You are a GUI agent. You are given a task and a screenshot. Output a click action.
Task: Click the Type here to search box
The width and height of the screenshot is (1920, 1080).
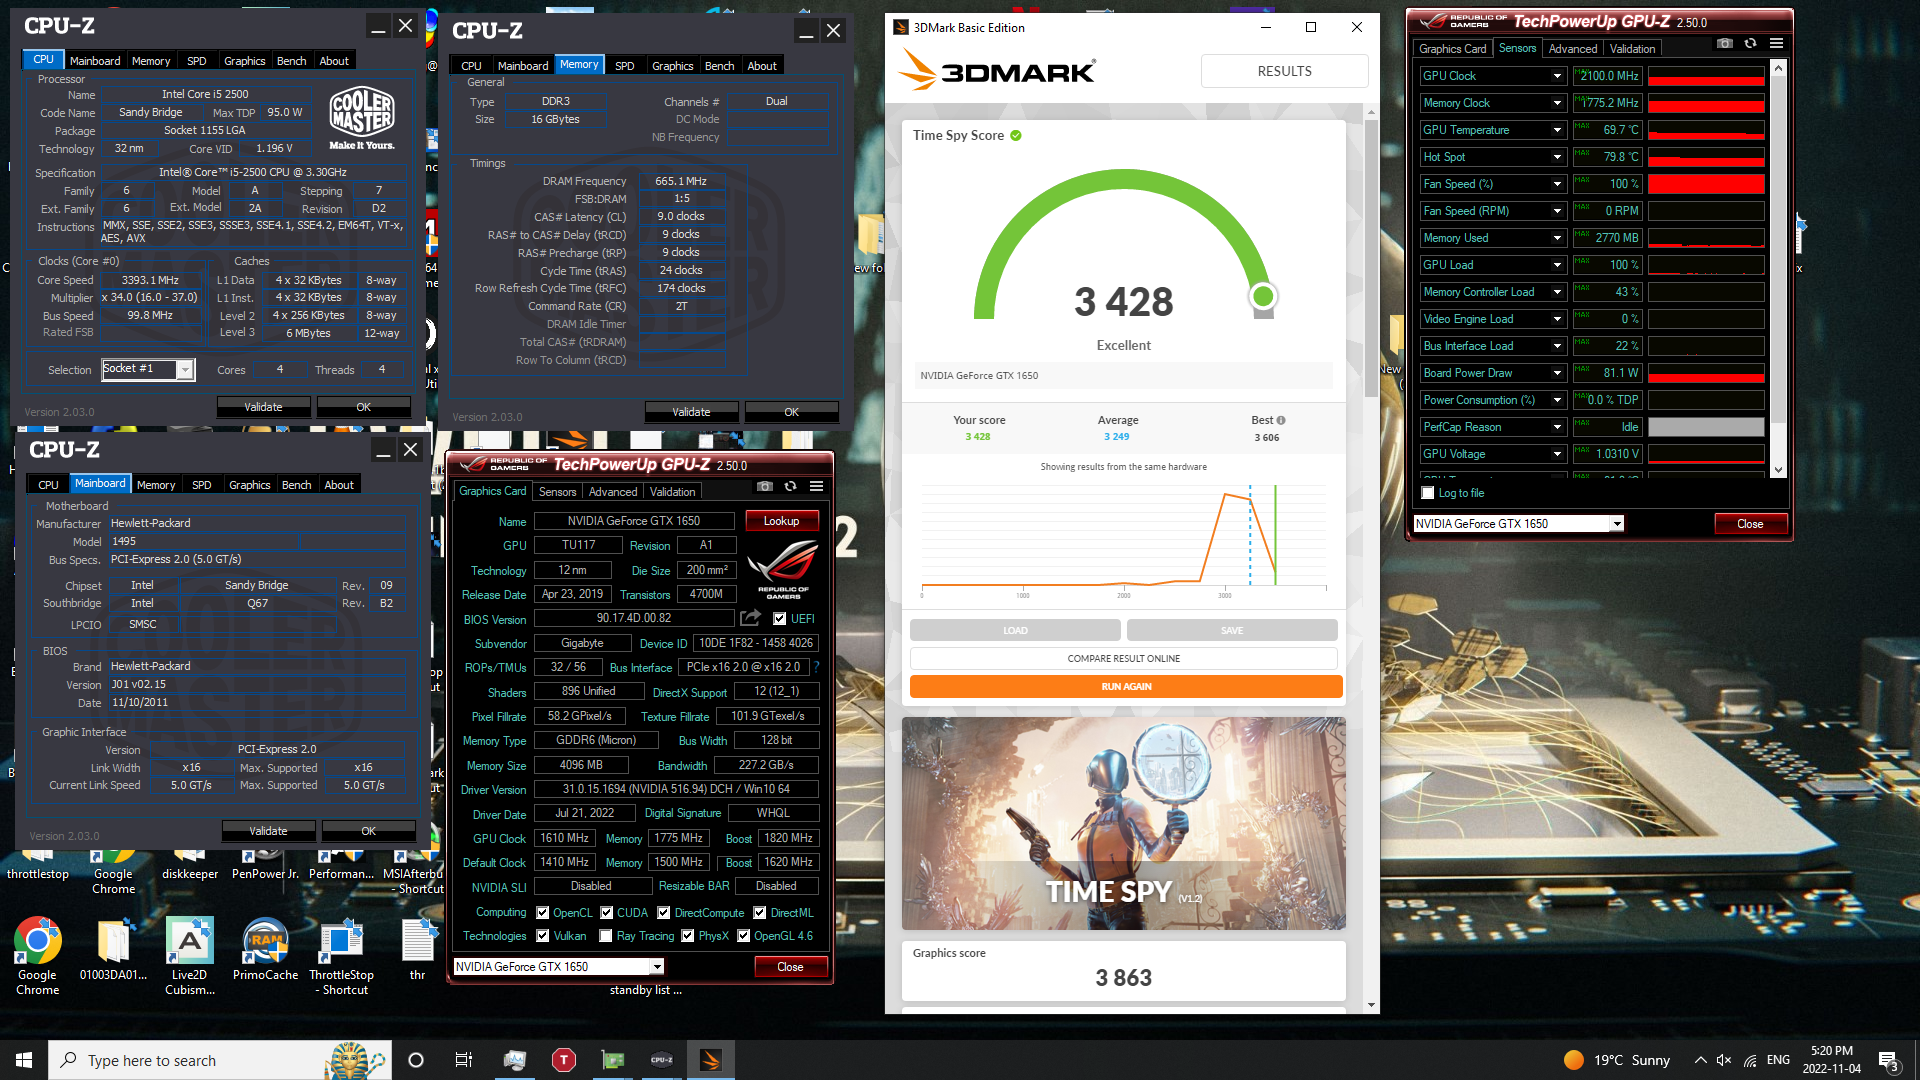pos(218,1060)
